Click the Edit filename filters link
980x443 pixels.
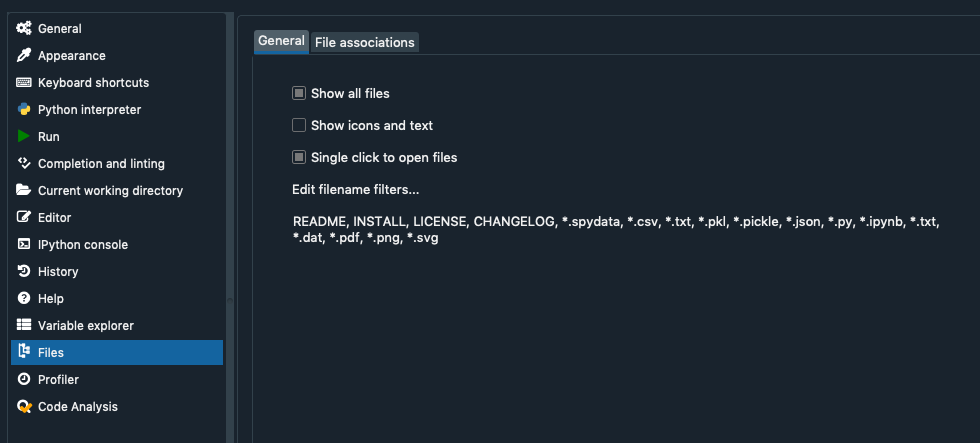click(355, 190)
